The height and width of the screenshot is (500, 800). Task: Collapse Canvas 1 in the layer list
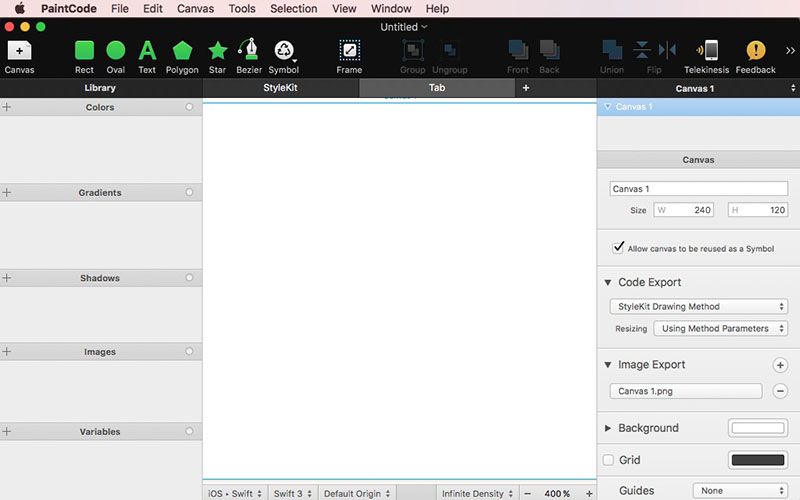tap(607, 107)
